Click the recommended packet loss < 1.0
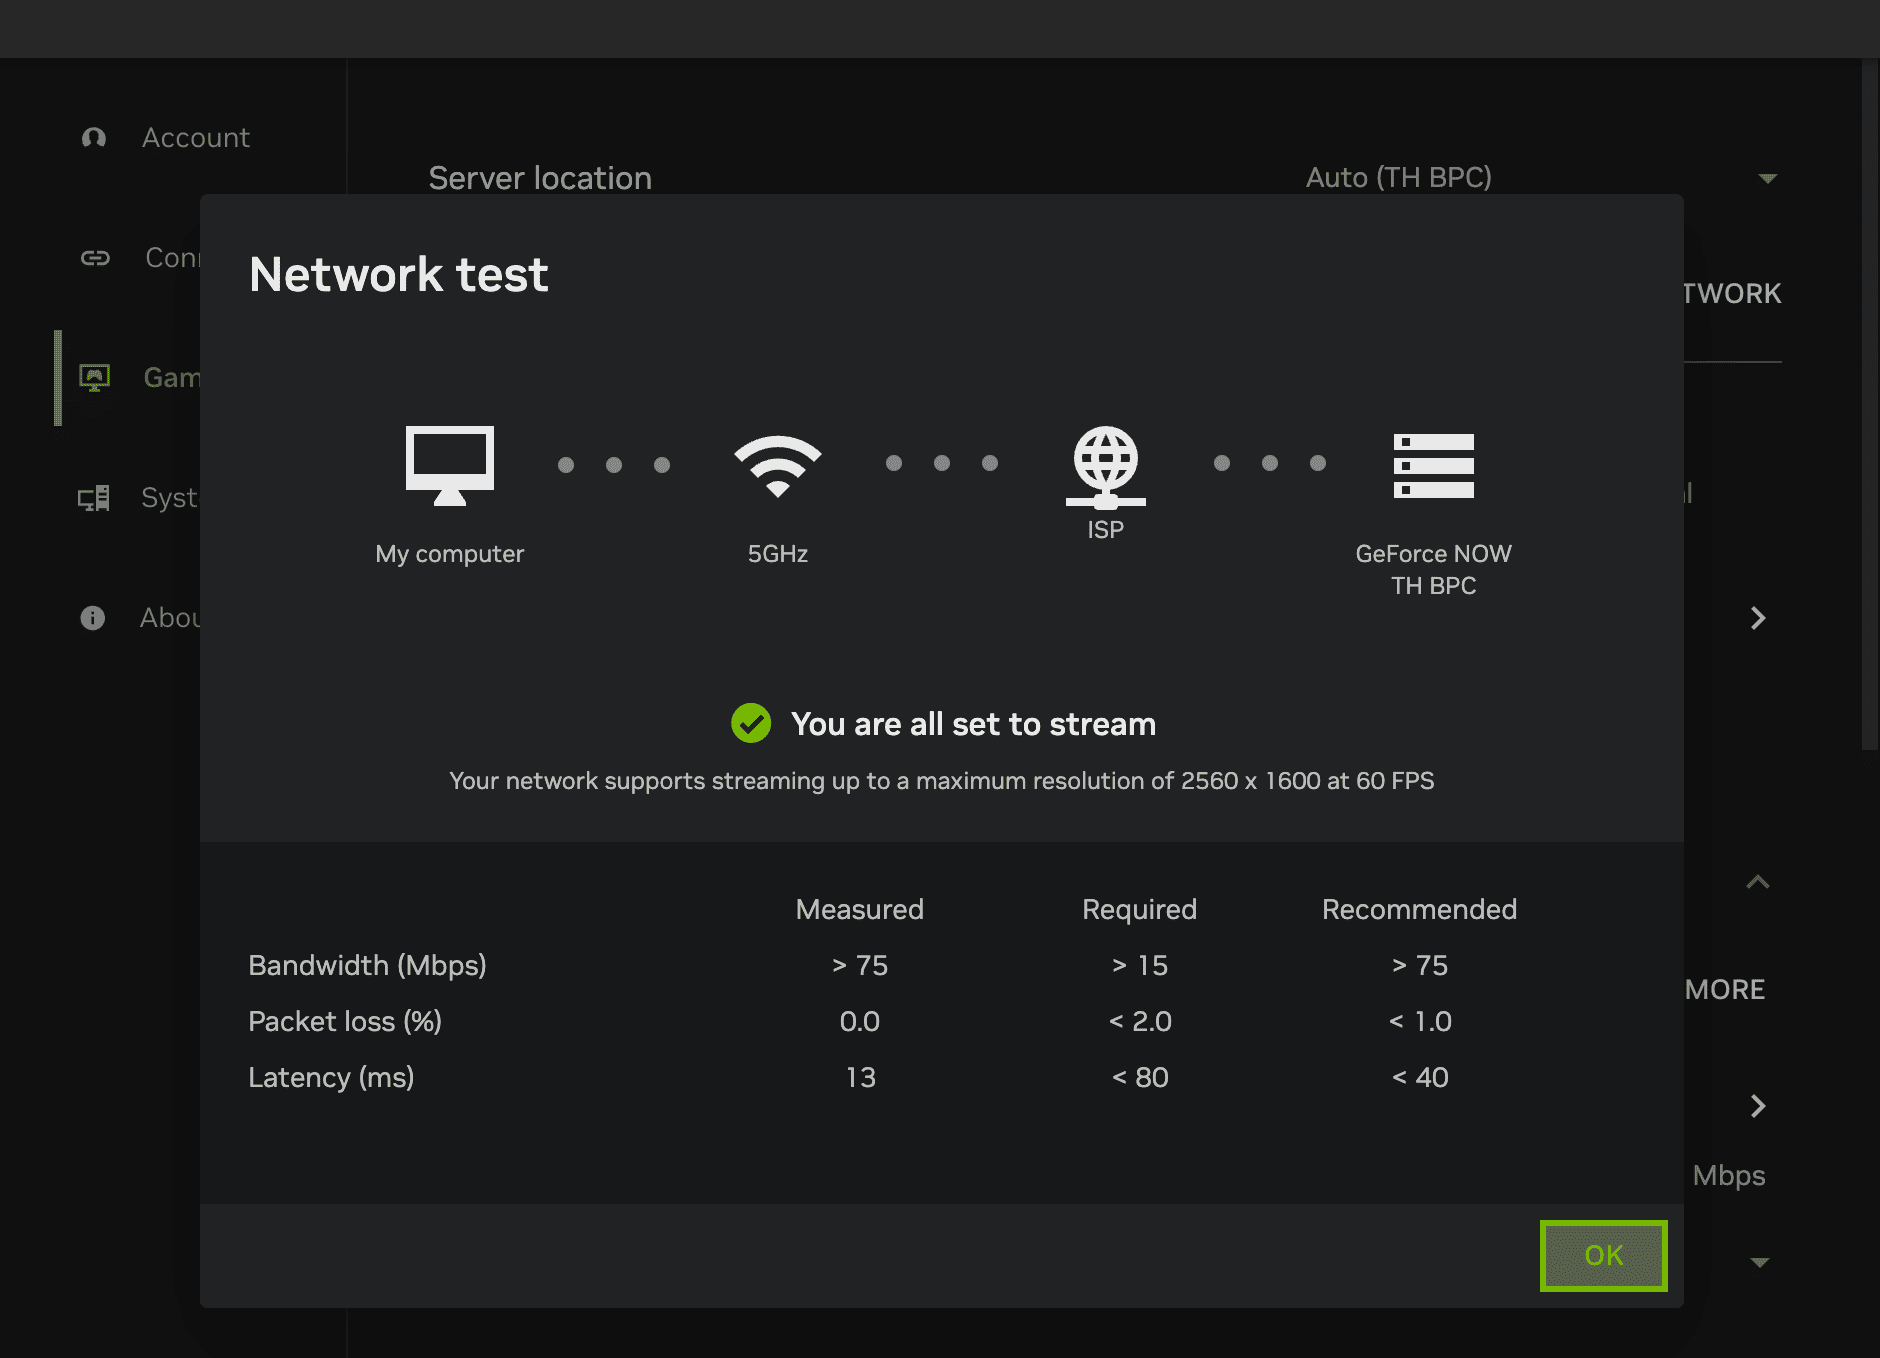The height and width of the screenshot is (1358, 1880). tap(1420, 1021)
